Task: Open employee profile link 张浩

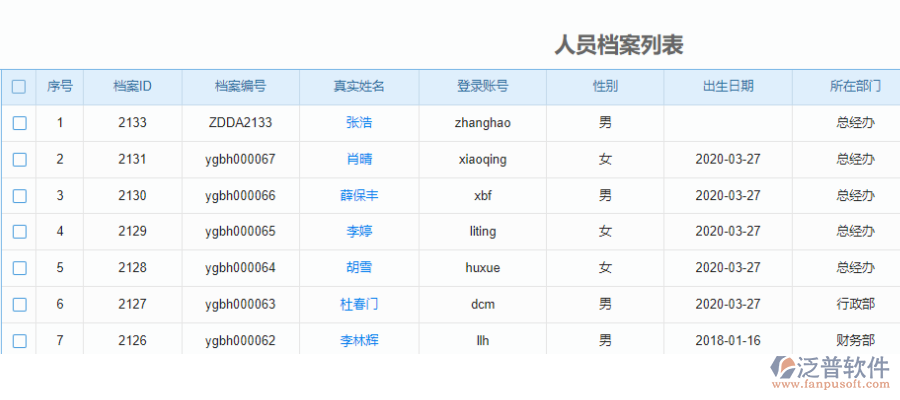Action: coord(359,123)
